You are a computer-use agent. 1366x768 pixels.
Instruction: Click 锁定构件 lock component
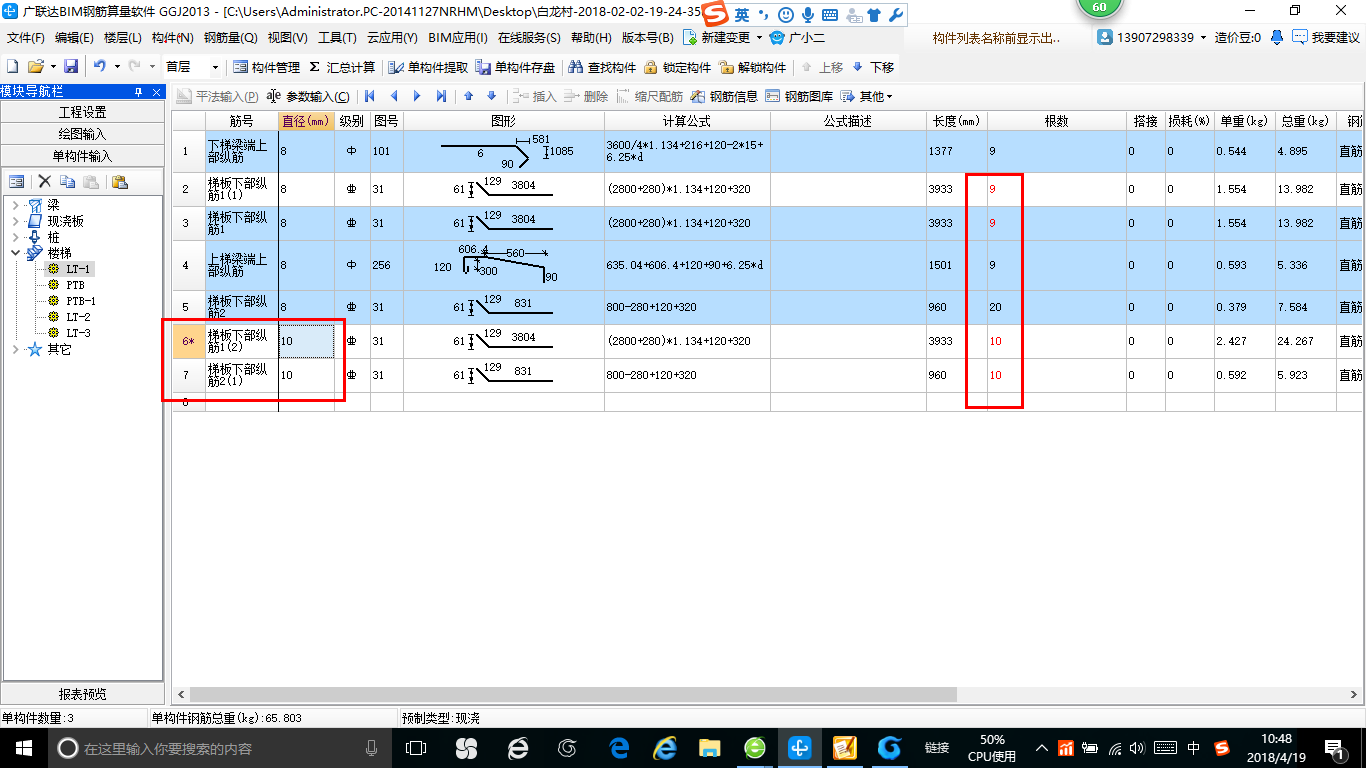point(677,67)
